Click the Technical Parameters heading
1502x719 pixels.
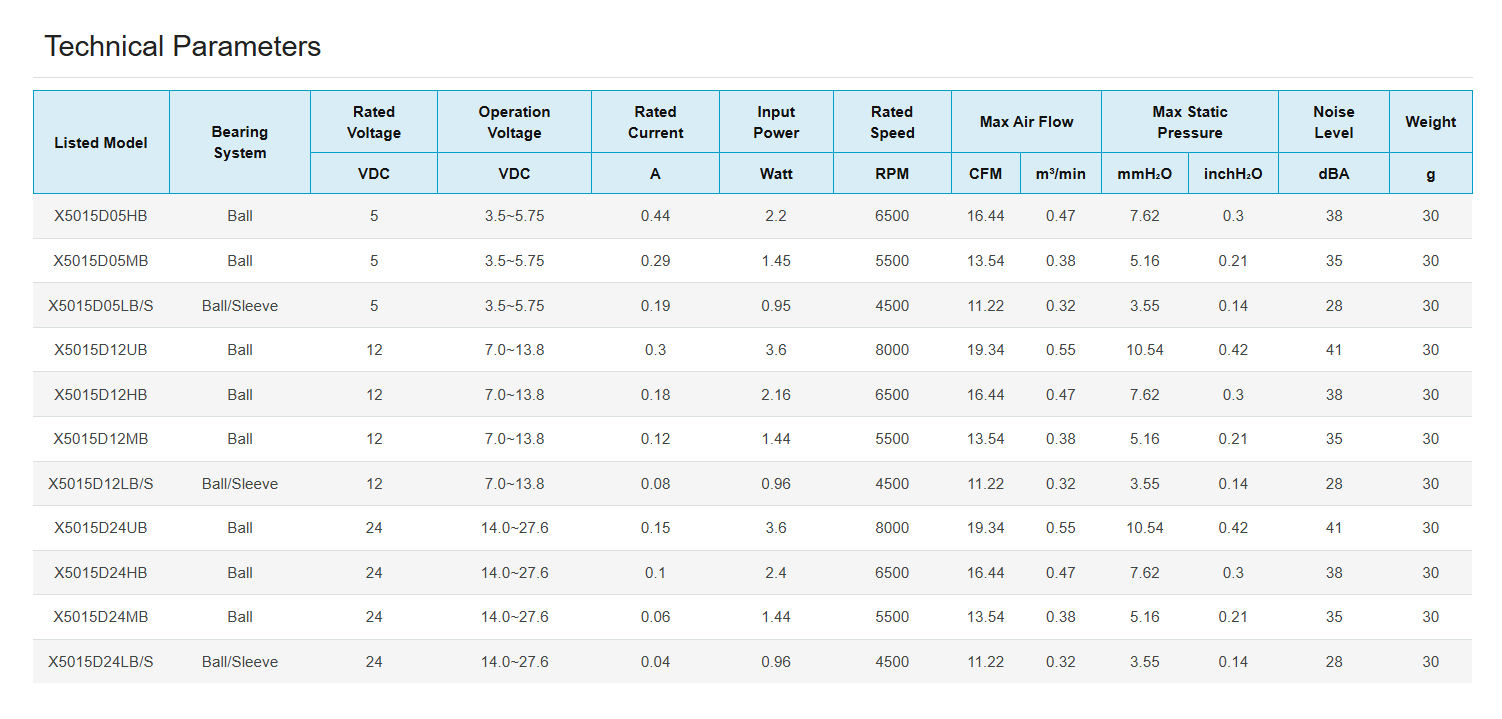(183, 46)
